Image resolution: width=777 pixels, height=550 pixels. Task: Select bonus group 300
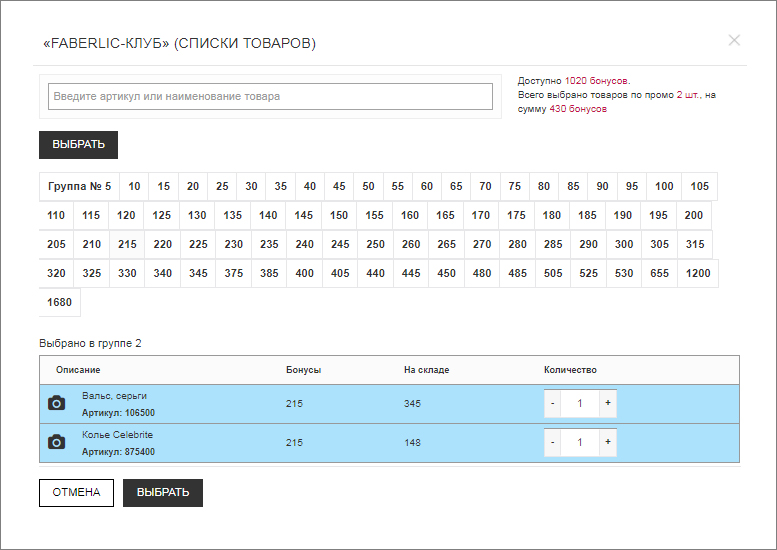(x=624, y=244)
